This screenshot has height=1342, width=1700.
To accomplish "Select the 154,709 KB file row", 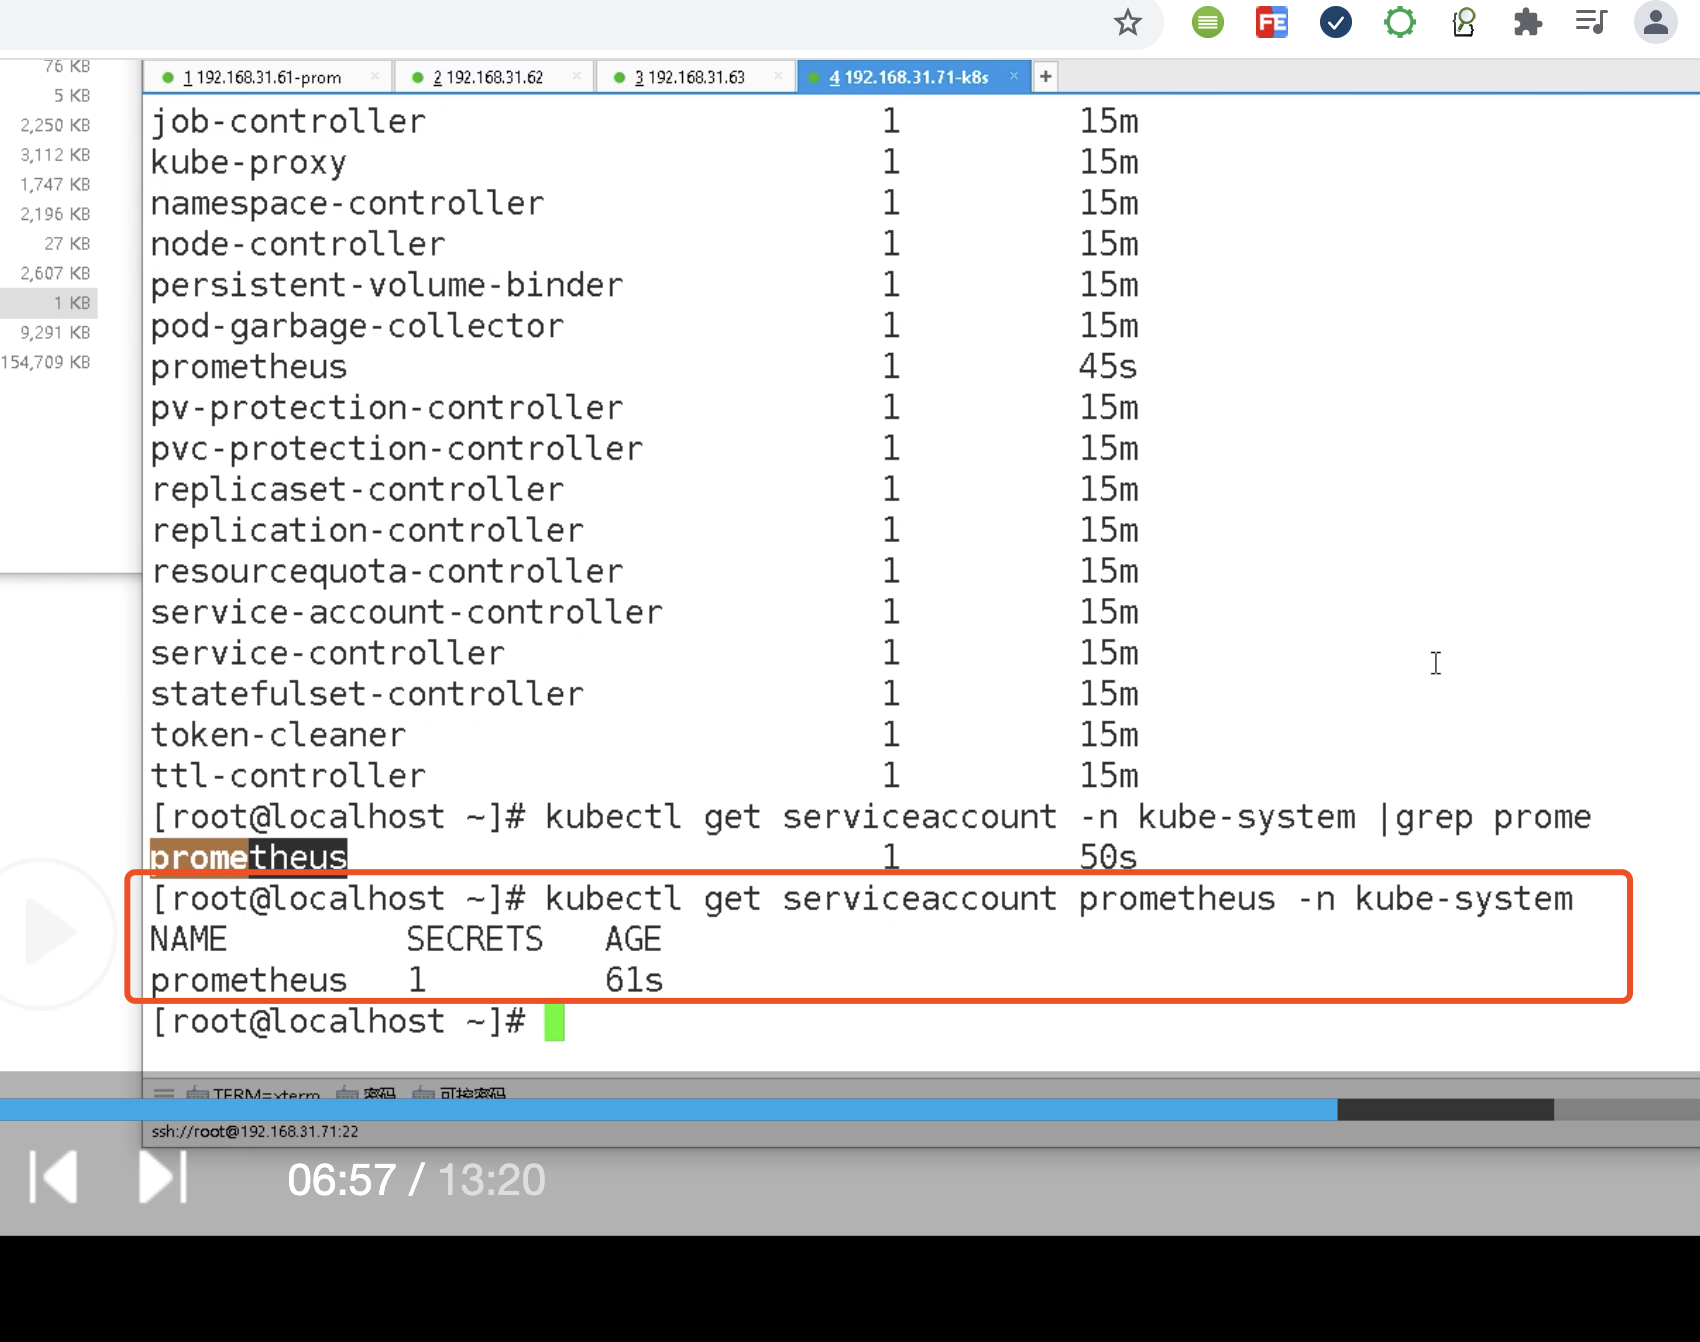I will 46,362.
